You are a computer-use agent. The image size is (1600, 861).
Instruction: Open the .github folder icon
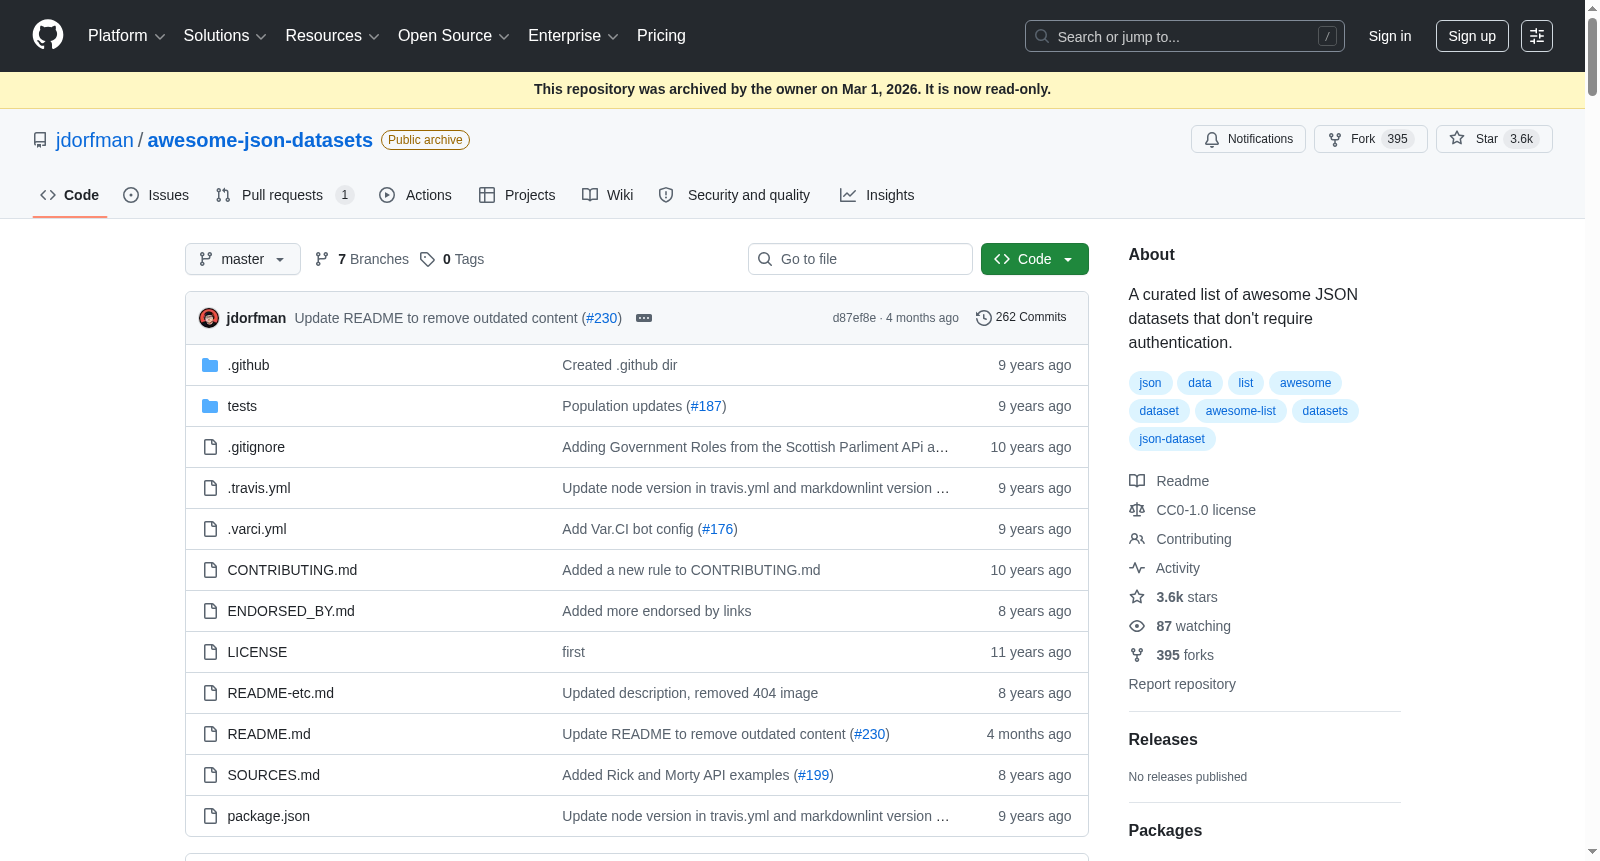pos(210,365)
